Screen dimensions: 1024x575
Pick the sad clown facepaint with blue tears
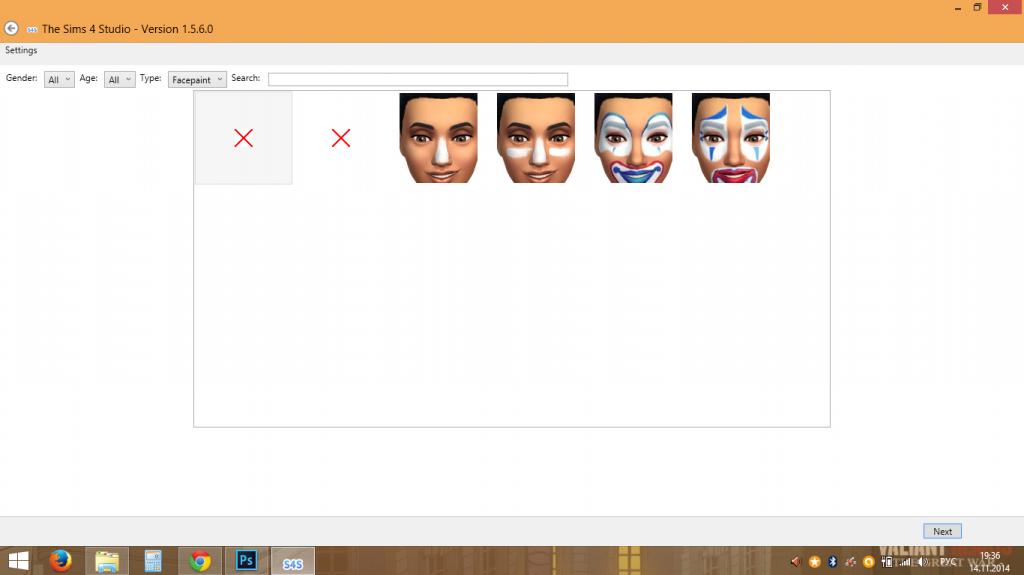(x=731, y=138)
